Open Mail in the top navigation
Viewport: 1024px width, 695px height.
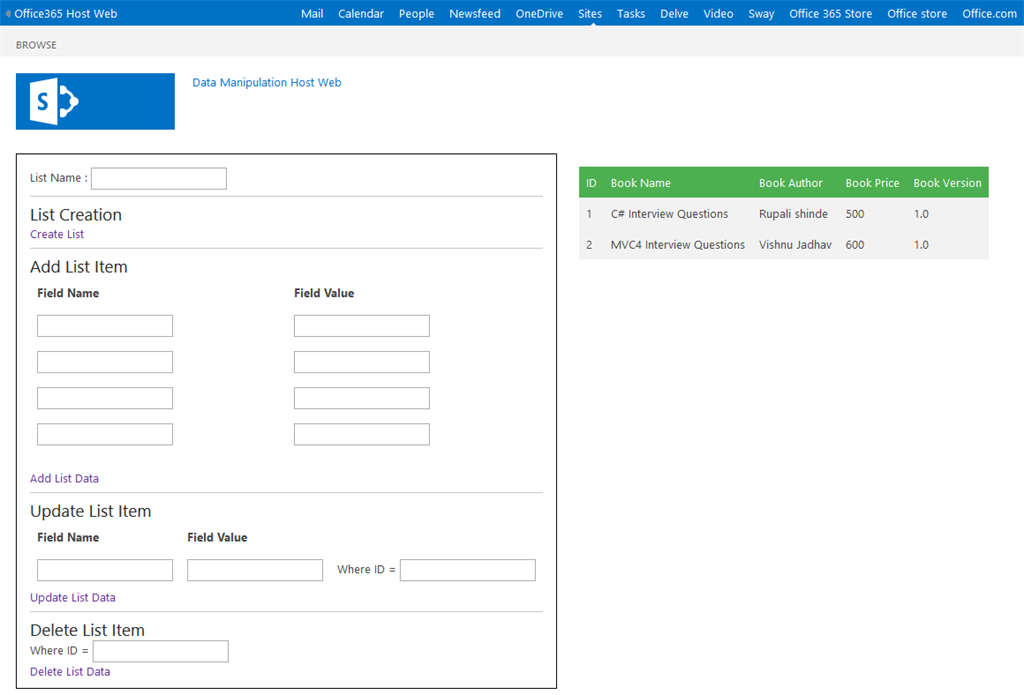tap(312, 14)
